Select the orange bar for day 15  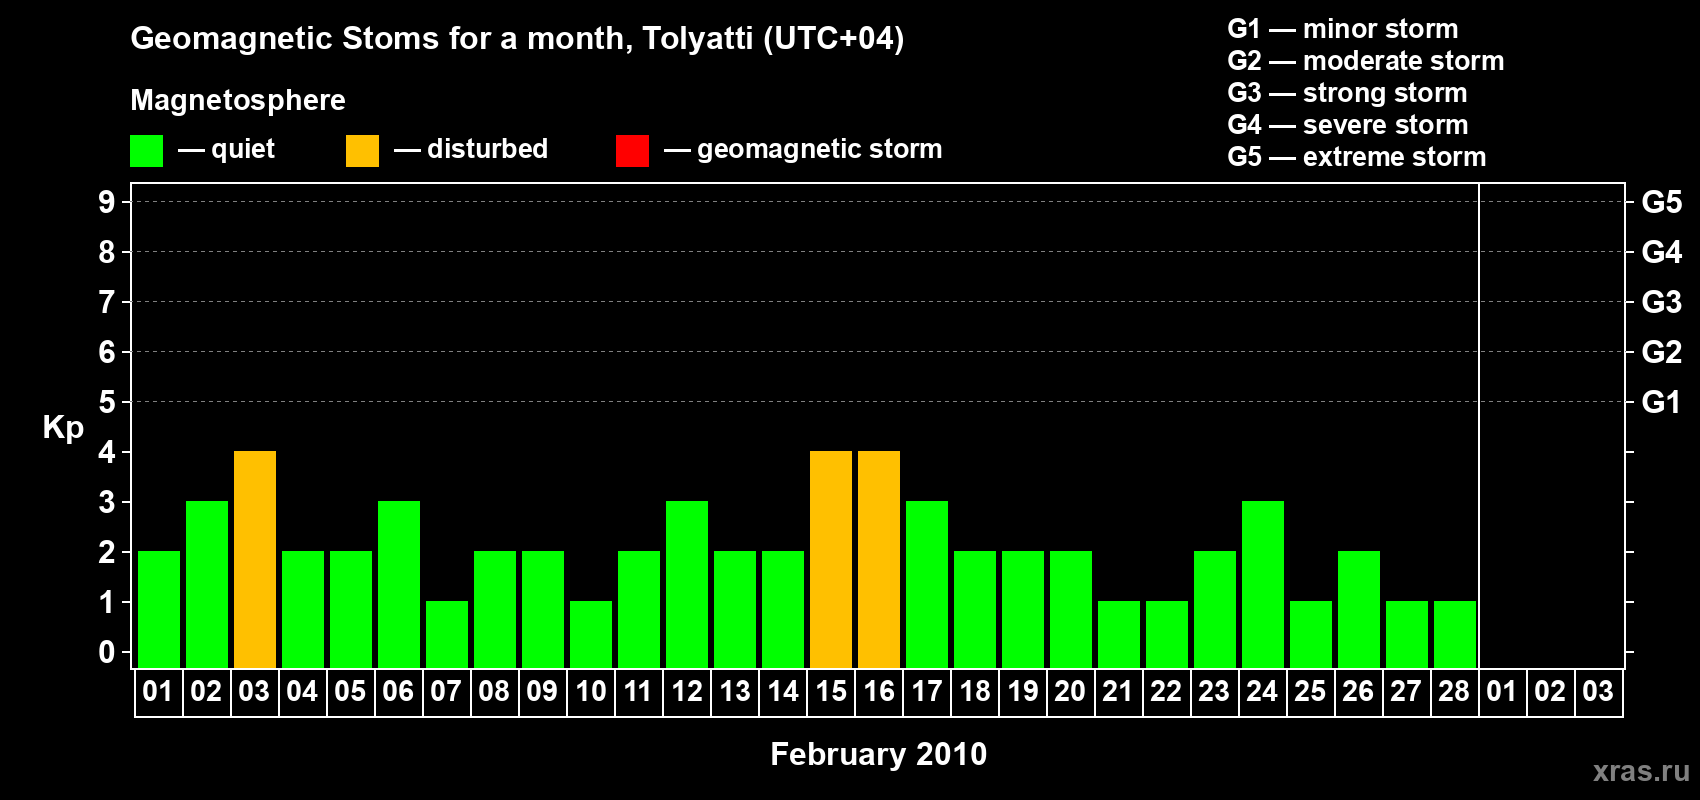(831, 560)
